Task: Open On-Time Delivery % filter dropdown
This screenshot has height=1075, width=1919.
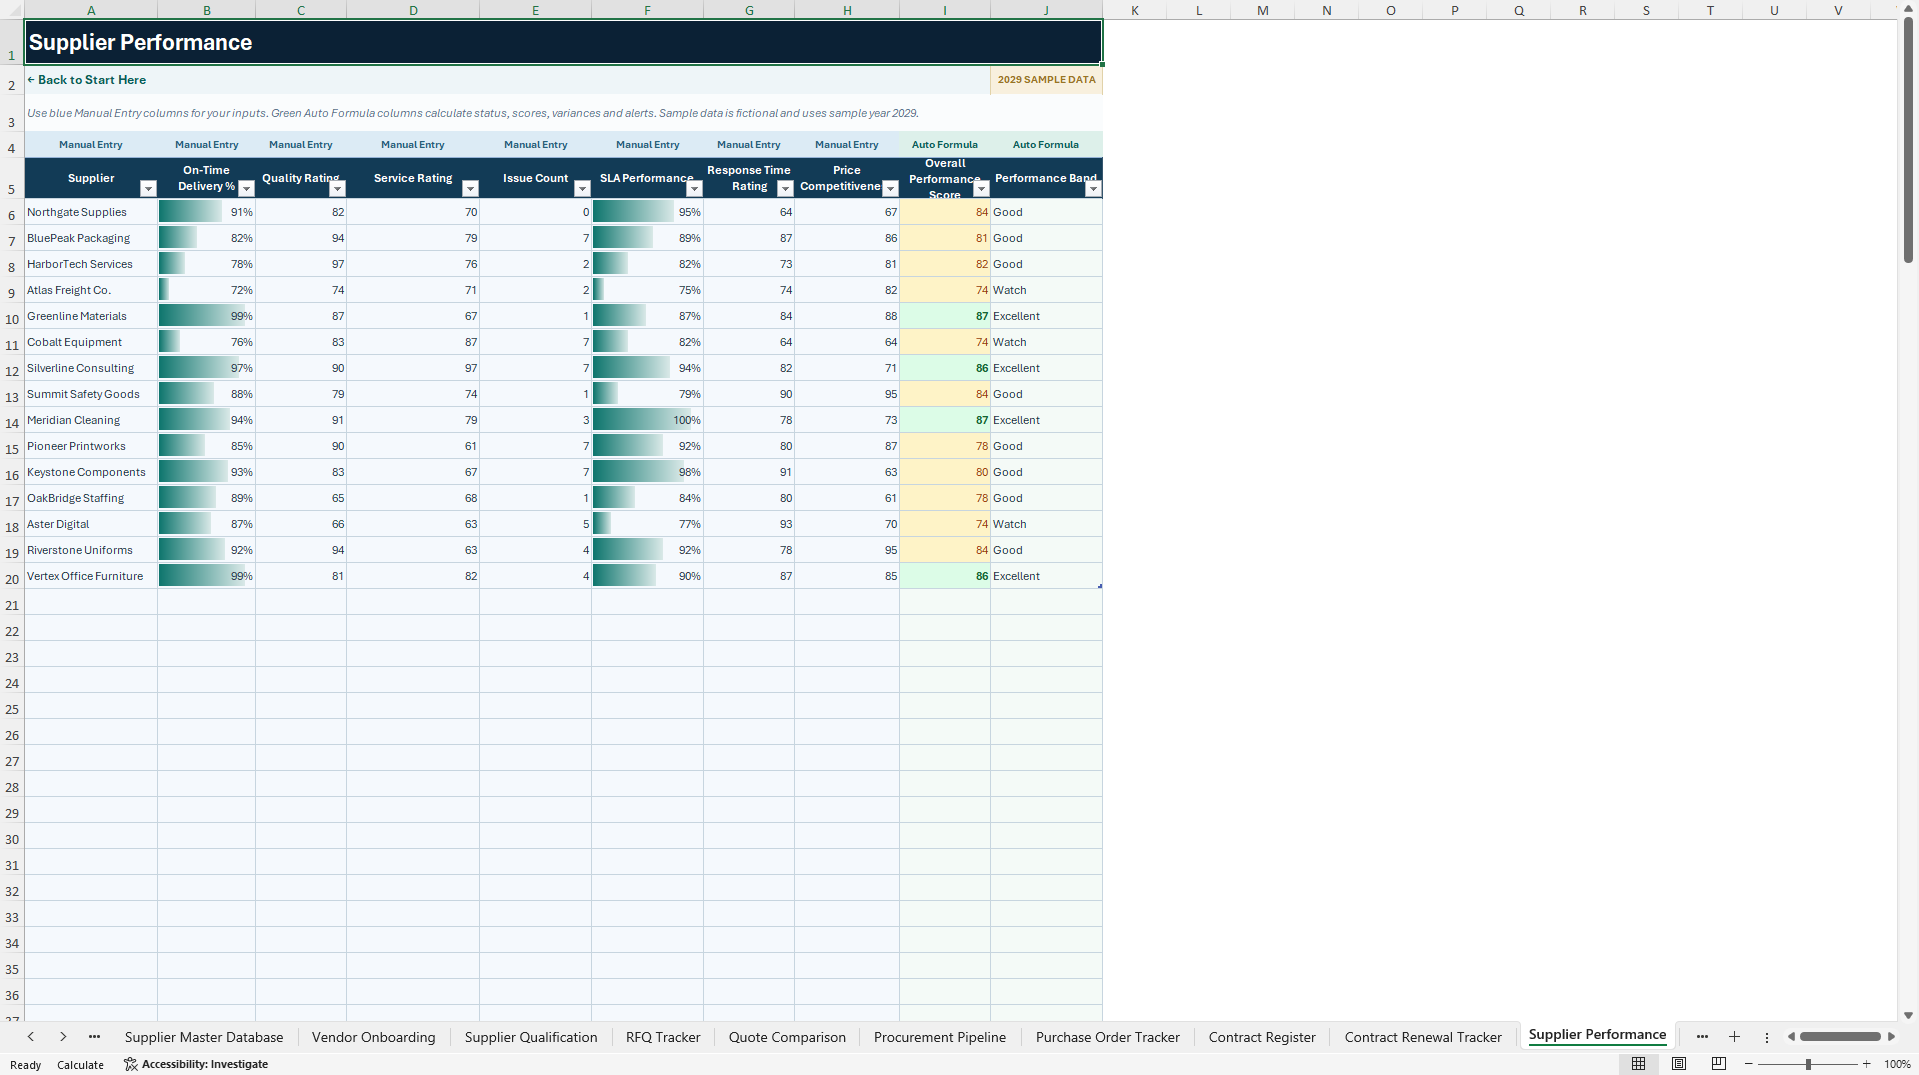Action: point(246,189)
